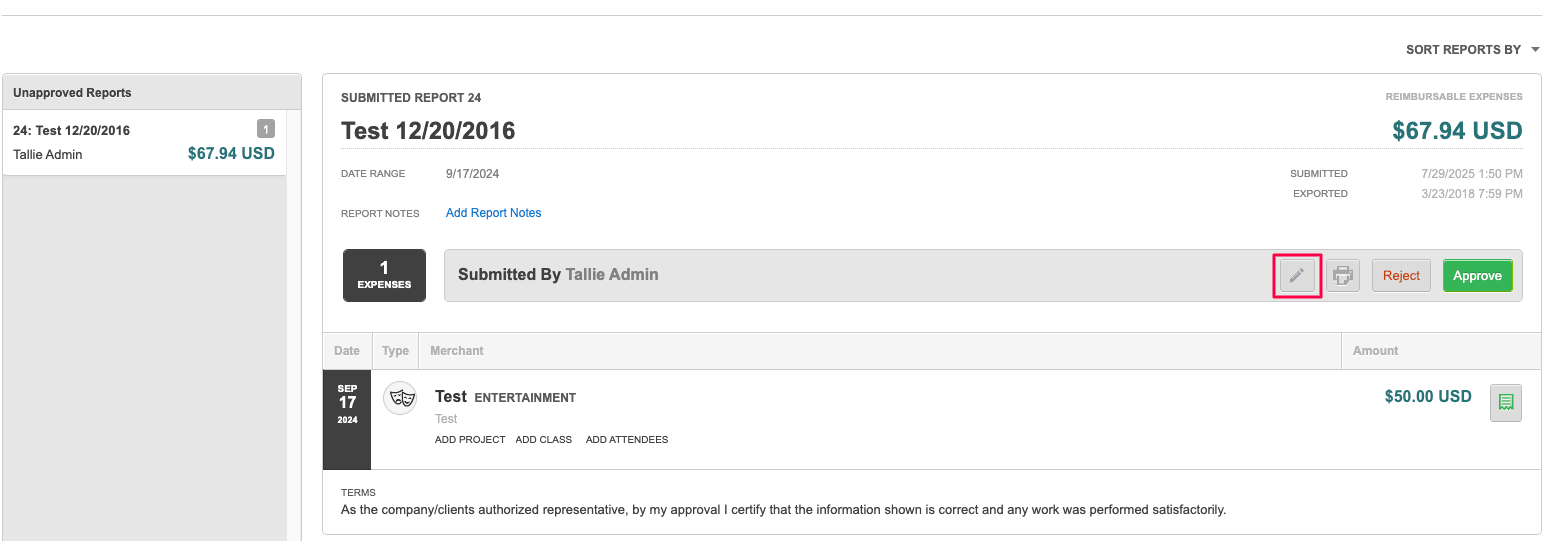The image size is (1546, 541).
Task: Click the black 1 Expenses counter box
Action: click(x=384, y=275)
